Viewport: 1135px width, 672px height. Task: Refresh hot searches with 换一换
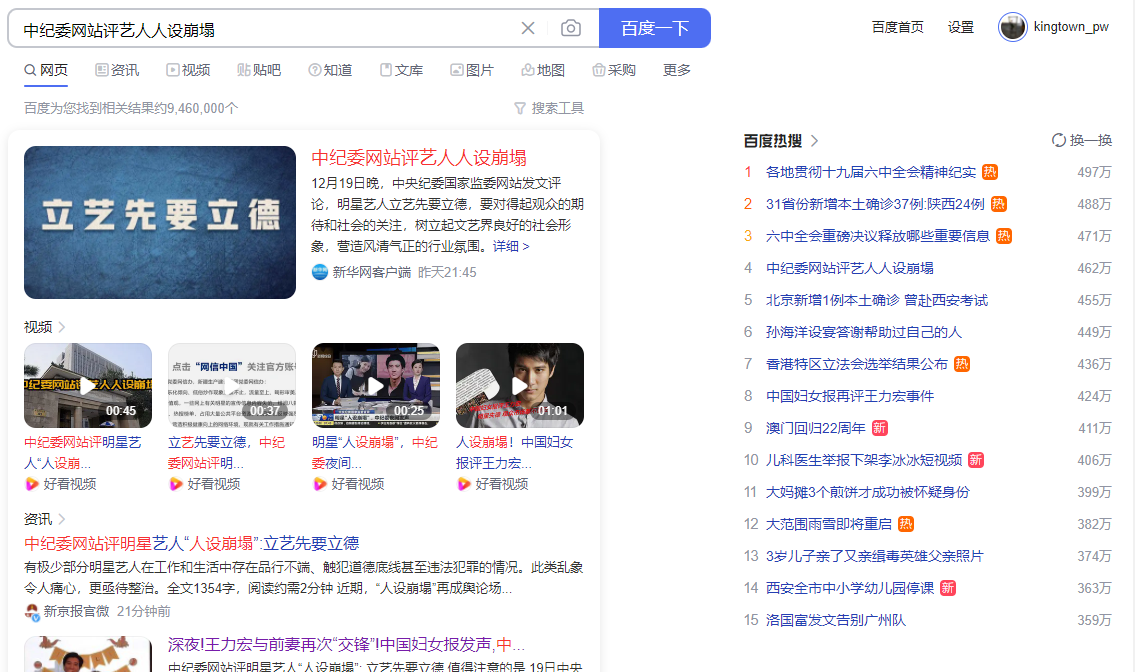point(1081,140)
